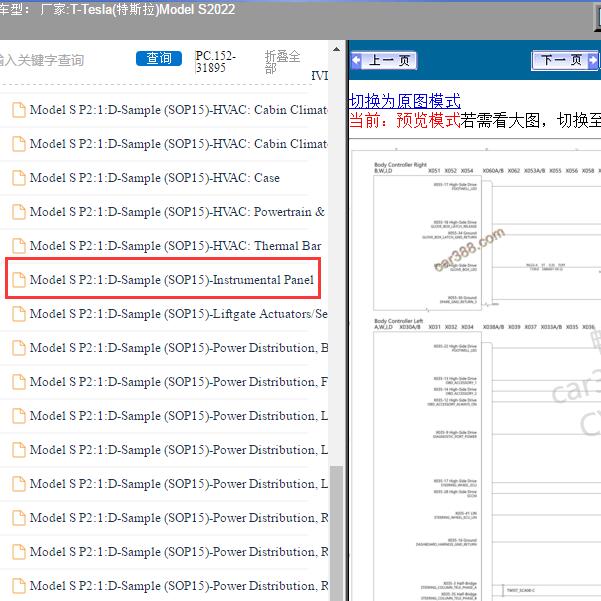Click file icon of HVAC: Thermal Bar row
601x601 pixels.
[x=19, y=246]
